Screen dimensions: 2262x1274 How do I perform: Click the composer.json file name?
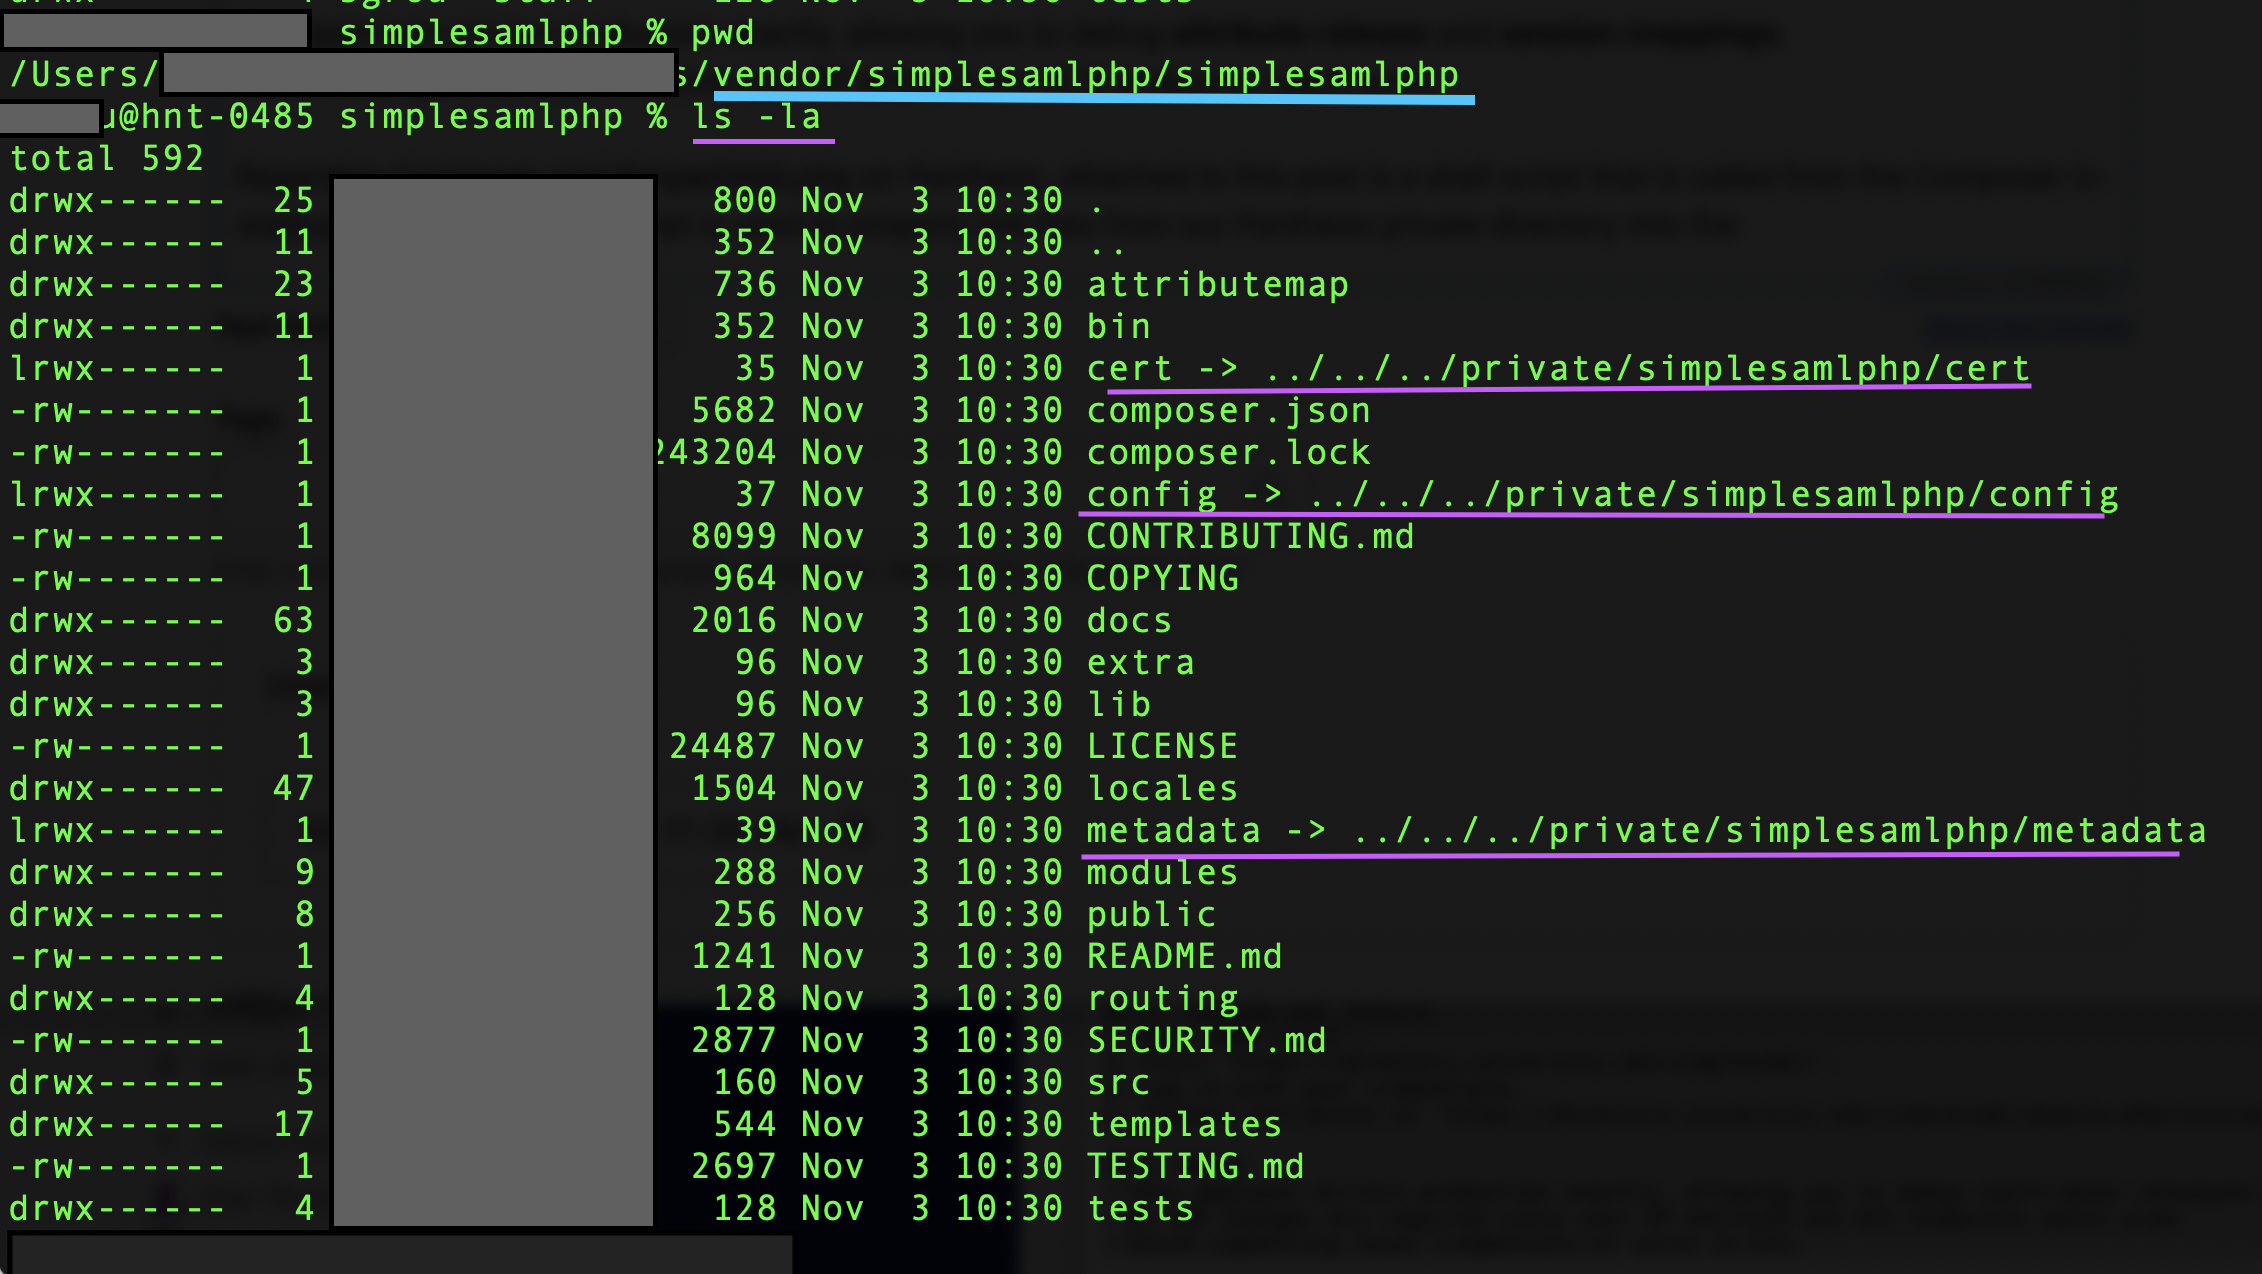pos(1228,410)
